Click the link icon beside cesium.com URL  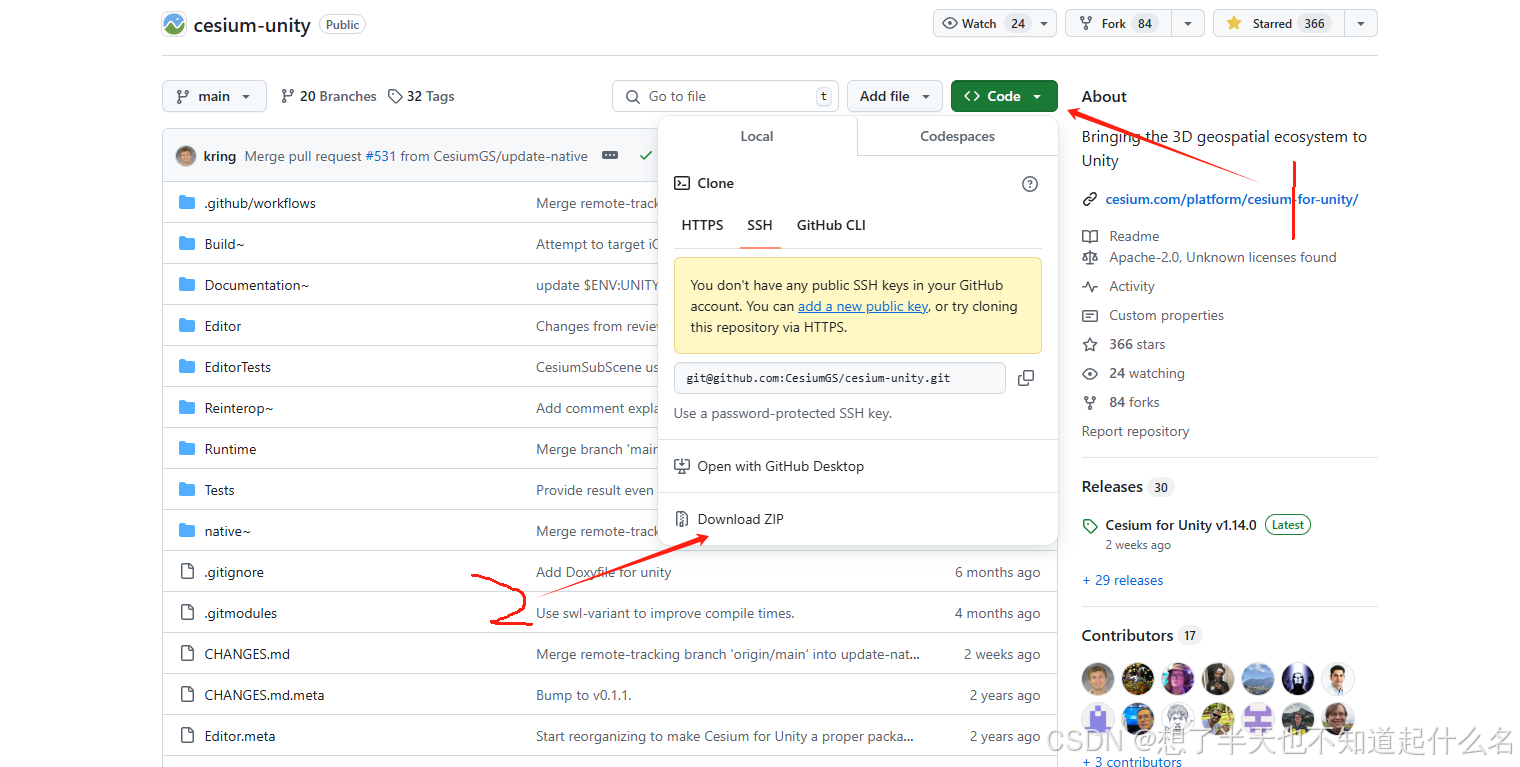[x=1090, y=199]
